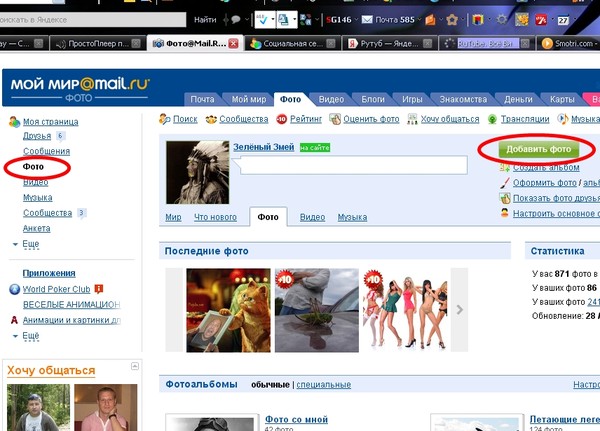Viewport: 600px width, 431px height.
Task: Click the Создать альбом icon
Action: click(x=505, y=167)
